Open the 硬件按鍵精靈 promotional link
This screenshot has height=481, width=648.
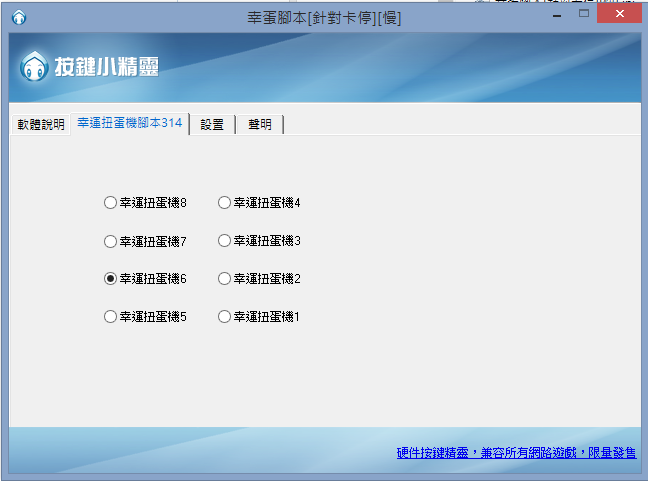(516, 454)
